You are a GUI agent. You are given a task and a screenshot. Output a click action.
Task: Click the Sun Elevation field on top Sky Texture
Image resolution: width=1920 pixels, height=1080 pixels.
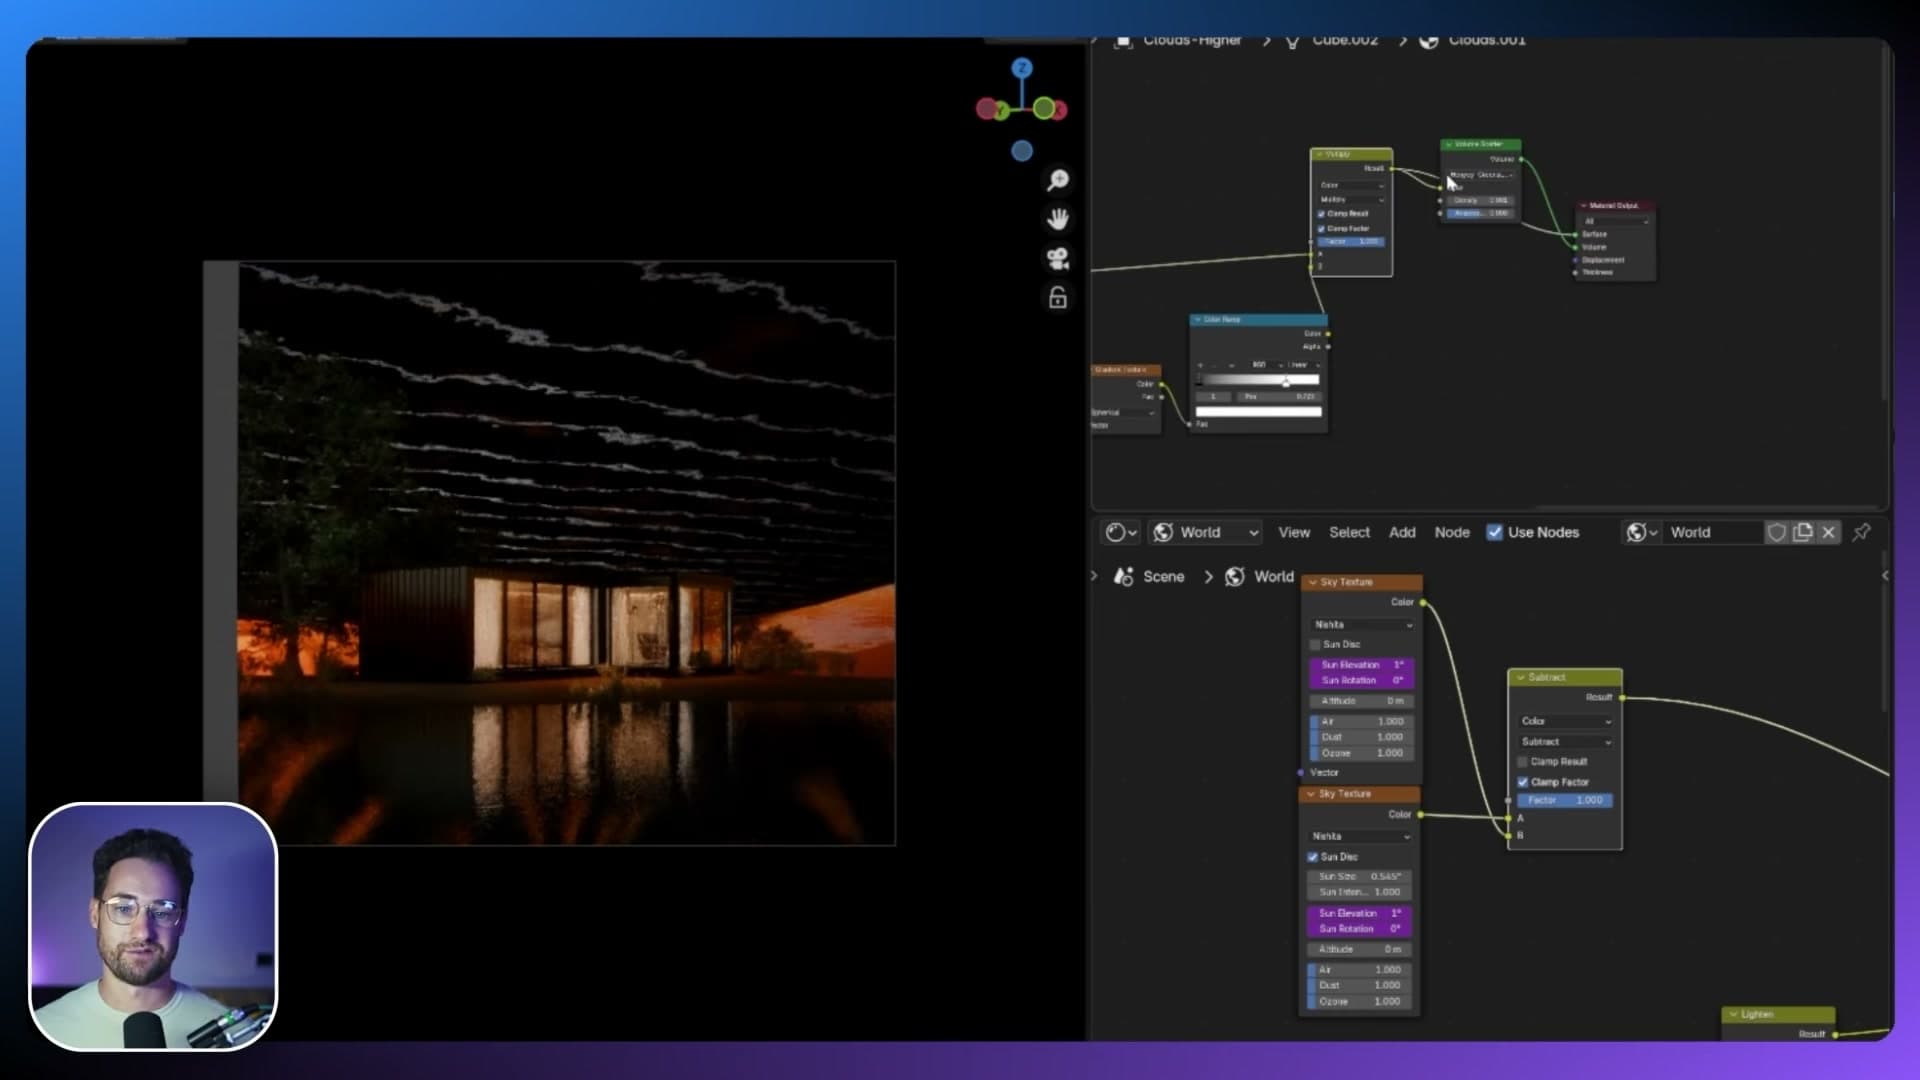1362,665
